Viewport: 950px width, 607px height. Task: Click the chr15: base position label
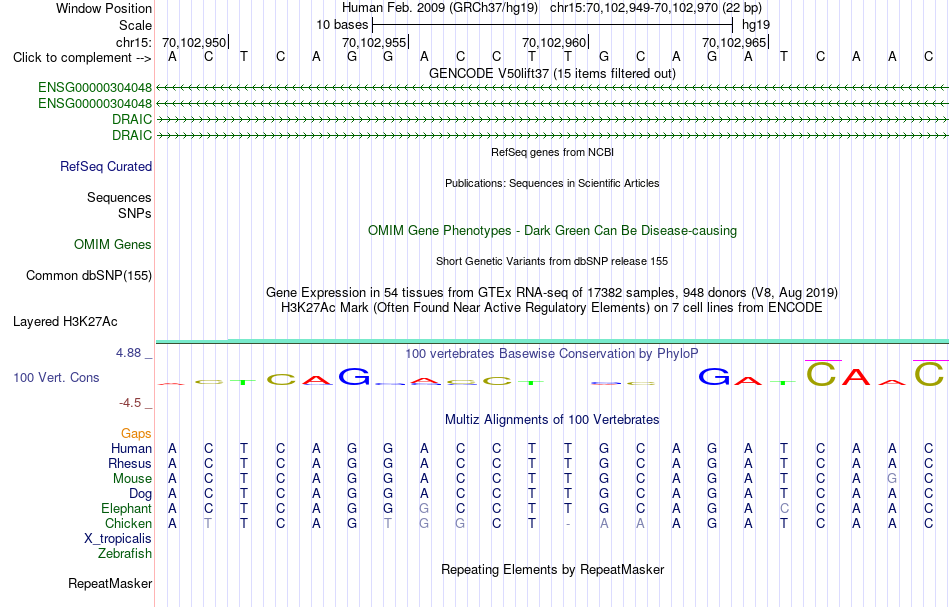click(134, 43)
